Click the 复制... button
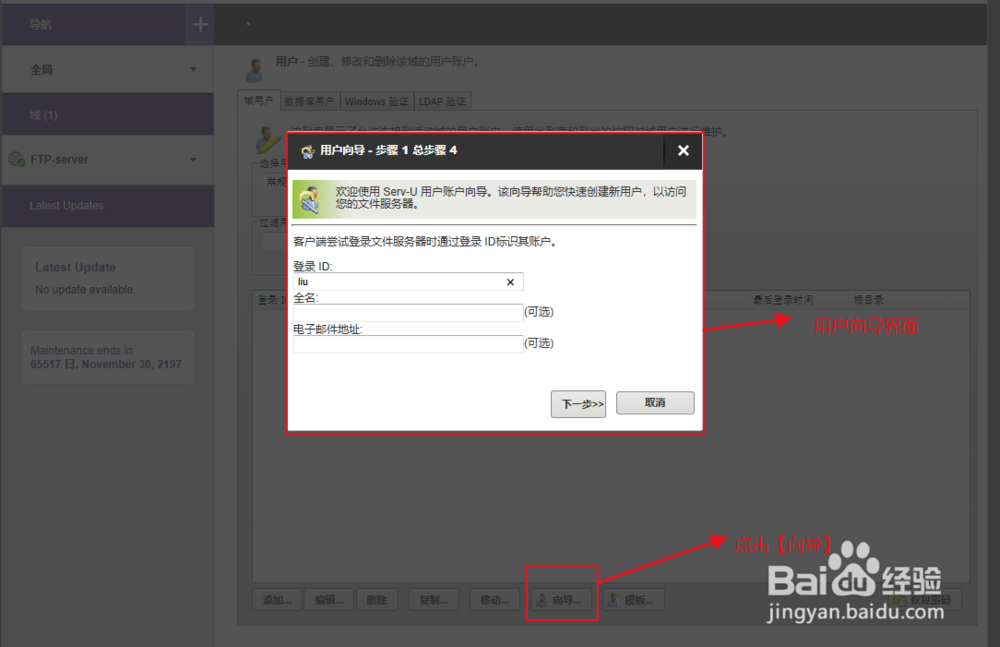Screen dimensions: 1000x647 coord(434,600)
